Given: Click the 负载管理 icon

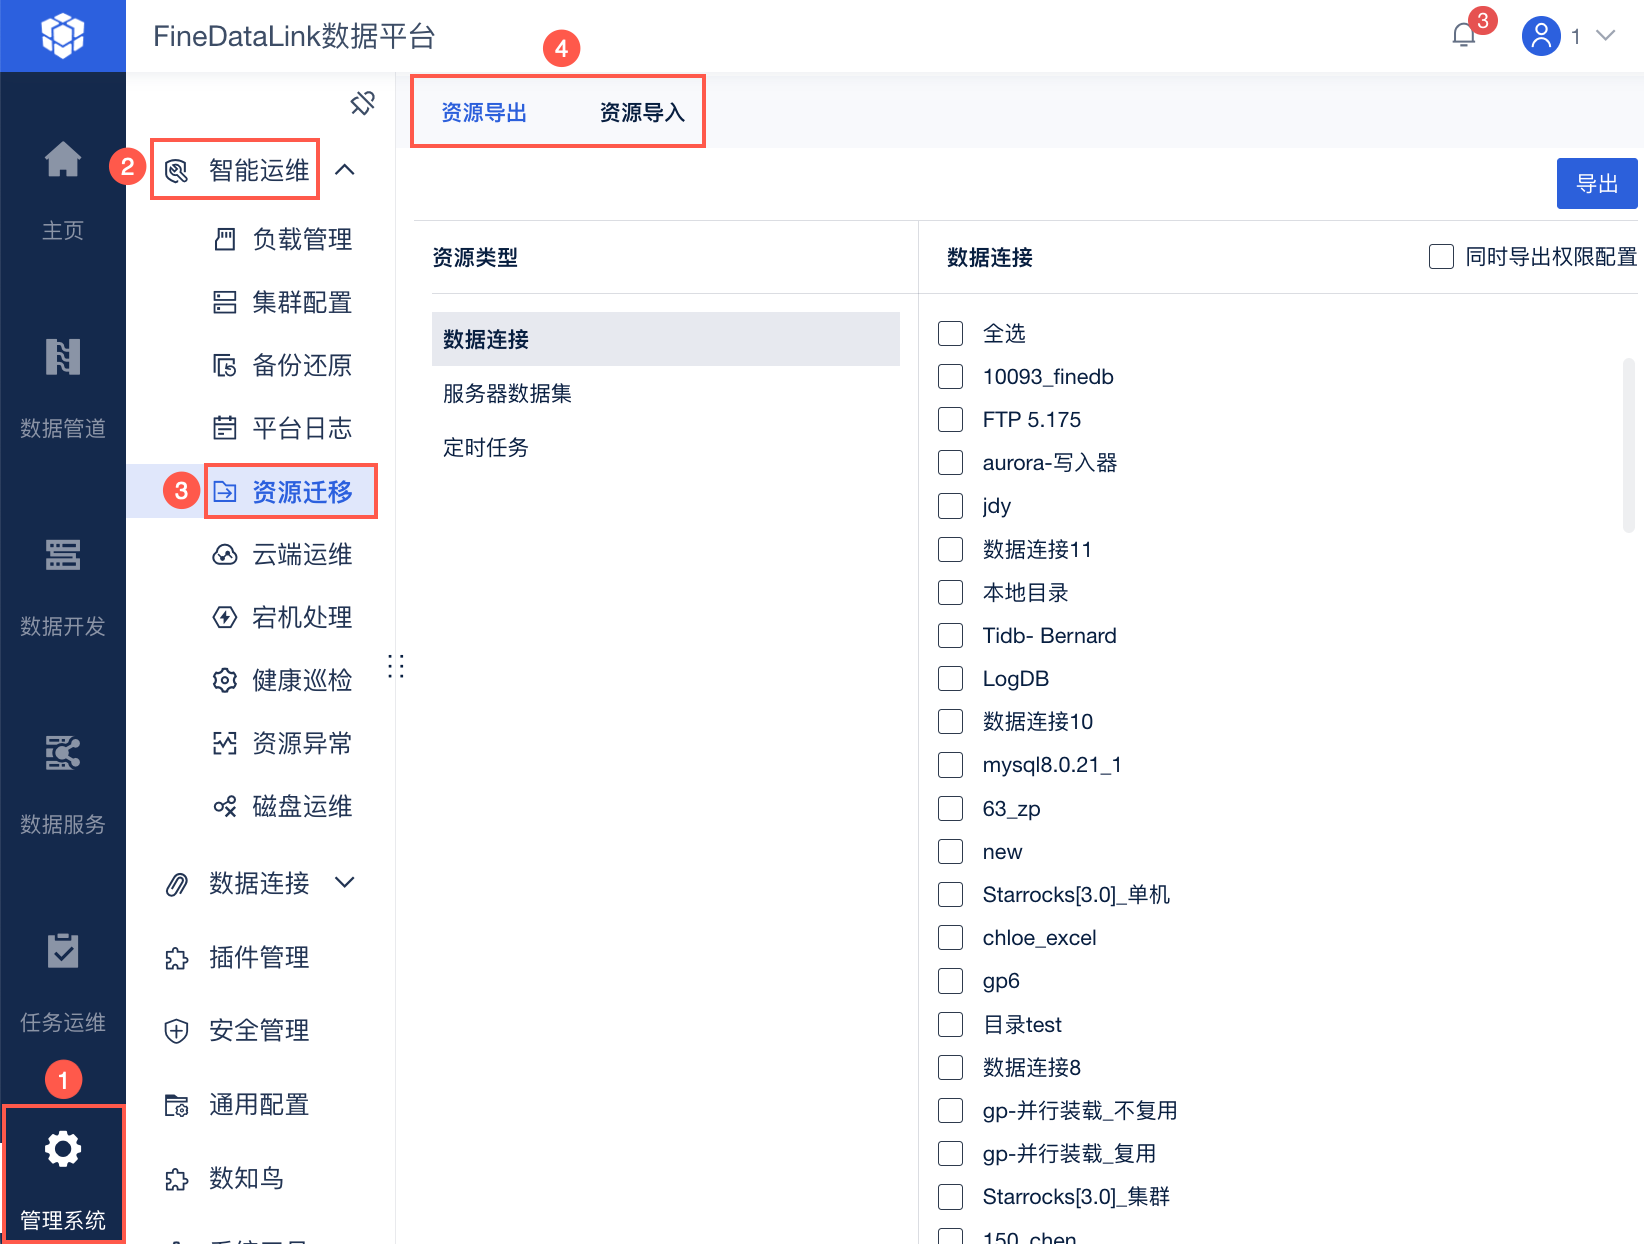Looking at the screenshot, I should point(225,239).
